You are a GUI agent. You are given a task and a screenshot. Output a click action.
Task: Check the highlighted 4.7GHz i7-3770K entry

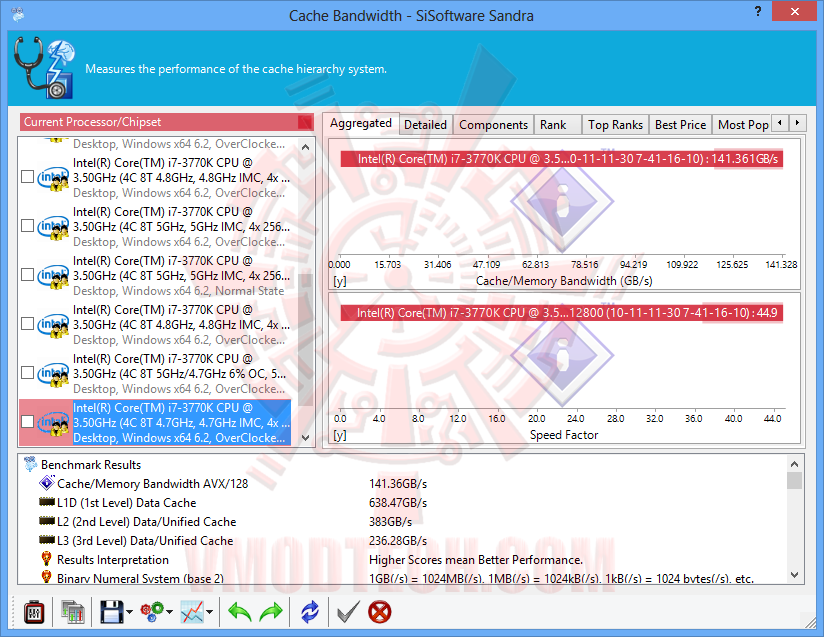pyautogui.click(x=27, y=422)
